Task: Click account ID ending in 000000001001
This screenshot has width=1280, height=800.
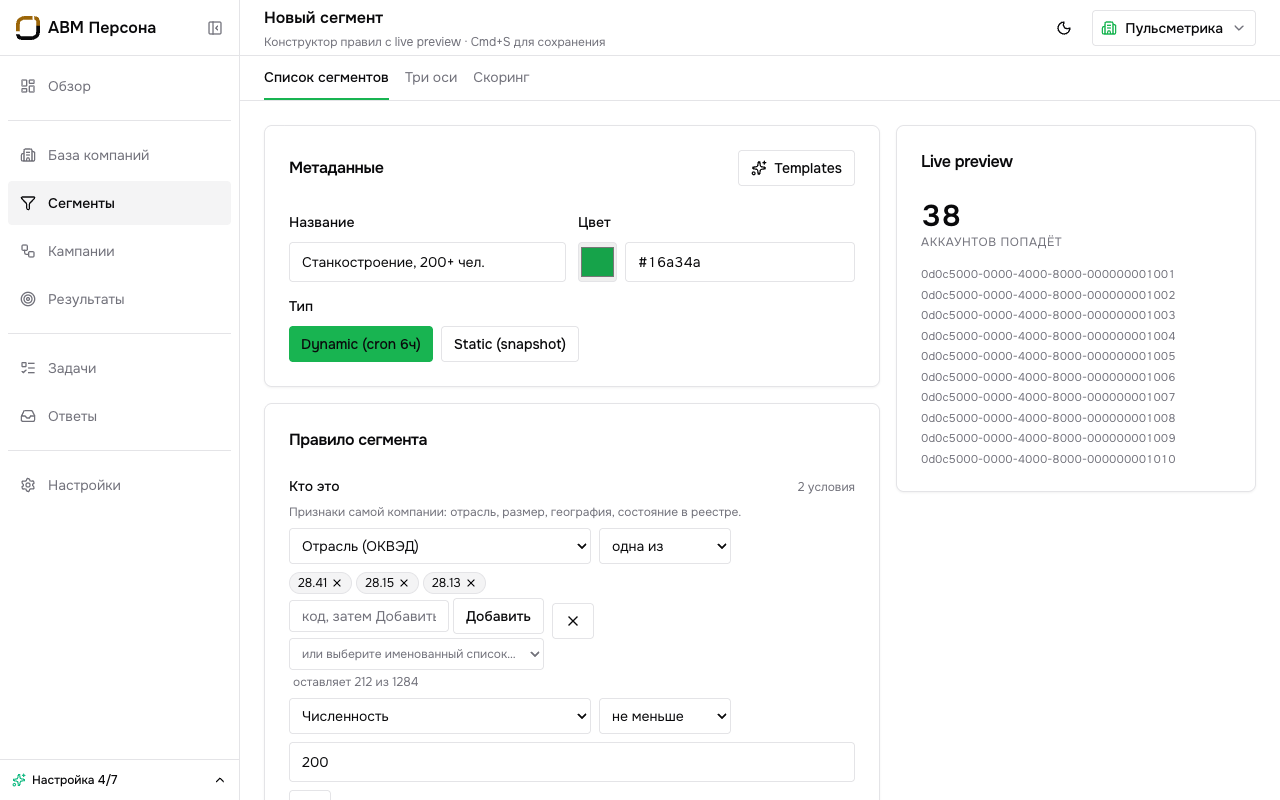Action: point(1048,274)
